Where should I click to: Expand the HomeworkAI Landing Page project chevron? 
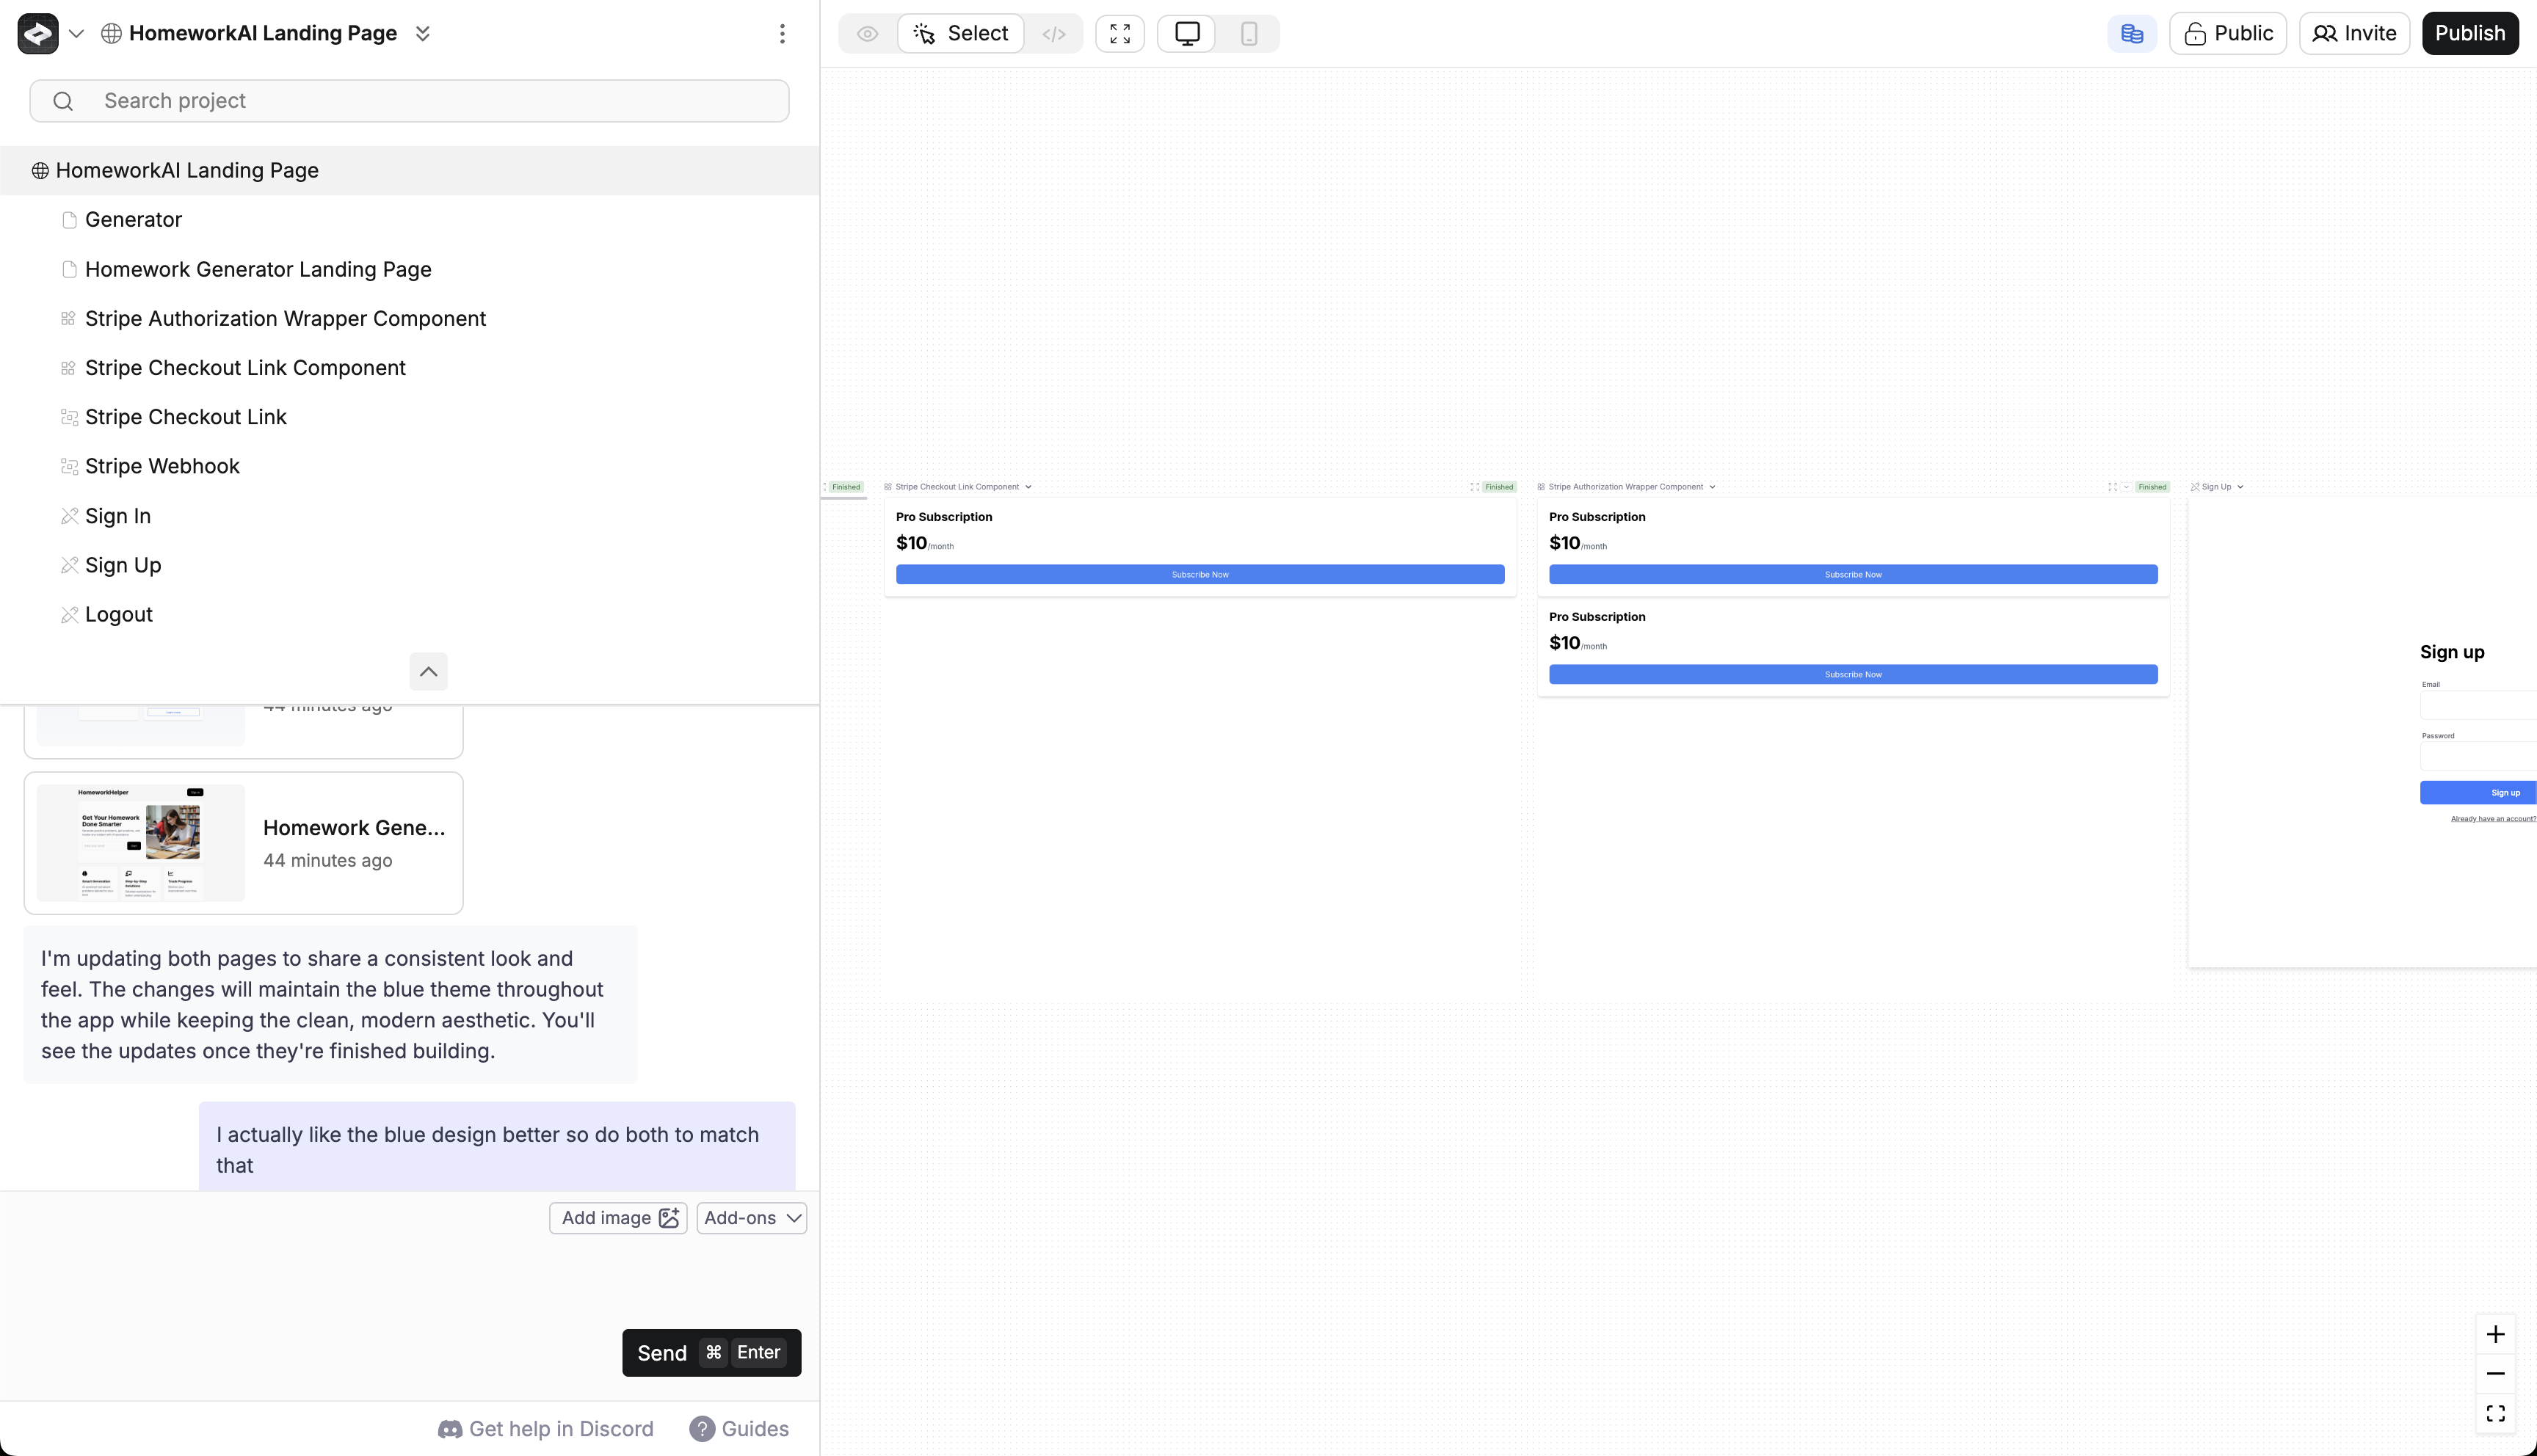coord(423,34)
